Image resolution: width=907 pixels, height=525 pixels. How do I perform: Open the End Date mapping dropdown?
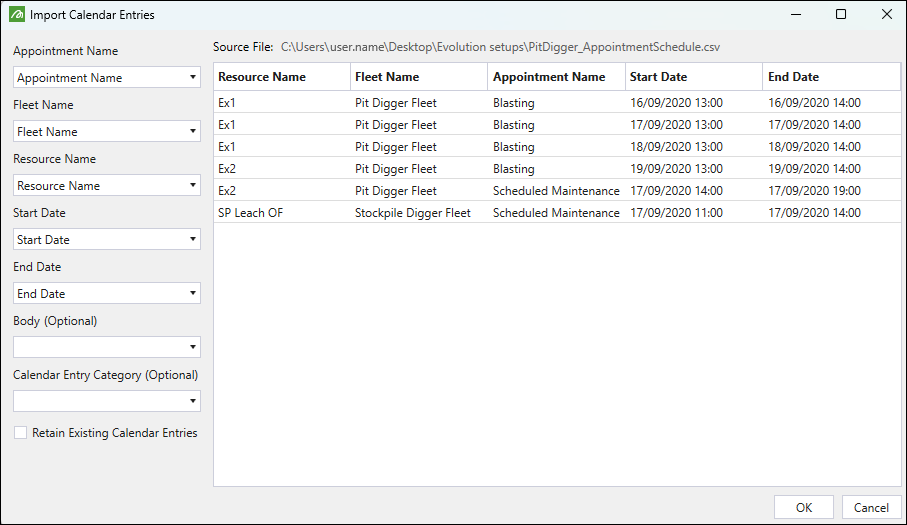(107, 293)
